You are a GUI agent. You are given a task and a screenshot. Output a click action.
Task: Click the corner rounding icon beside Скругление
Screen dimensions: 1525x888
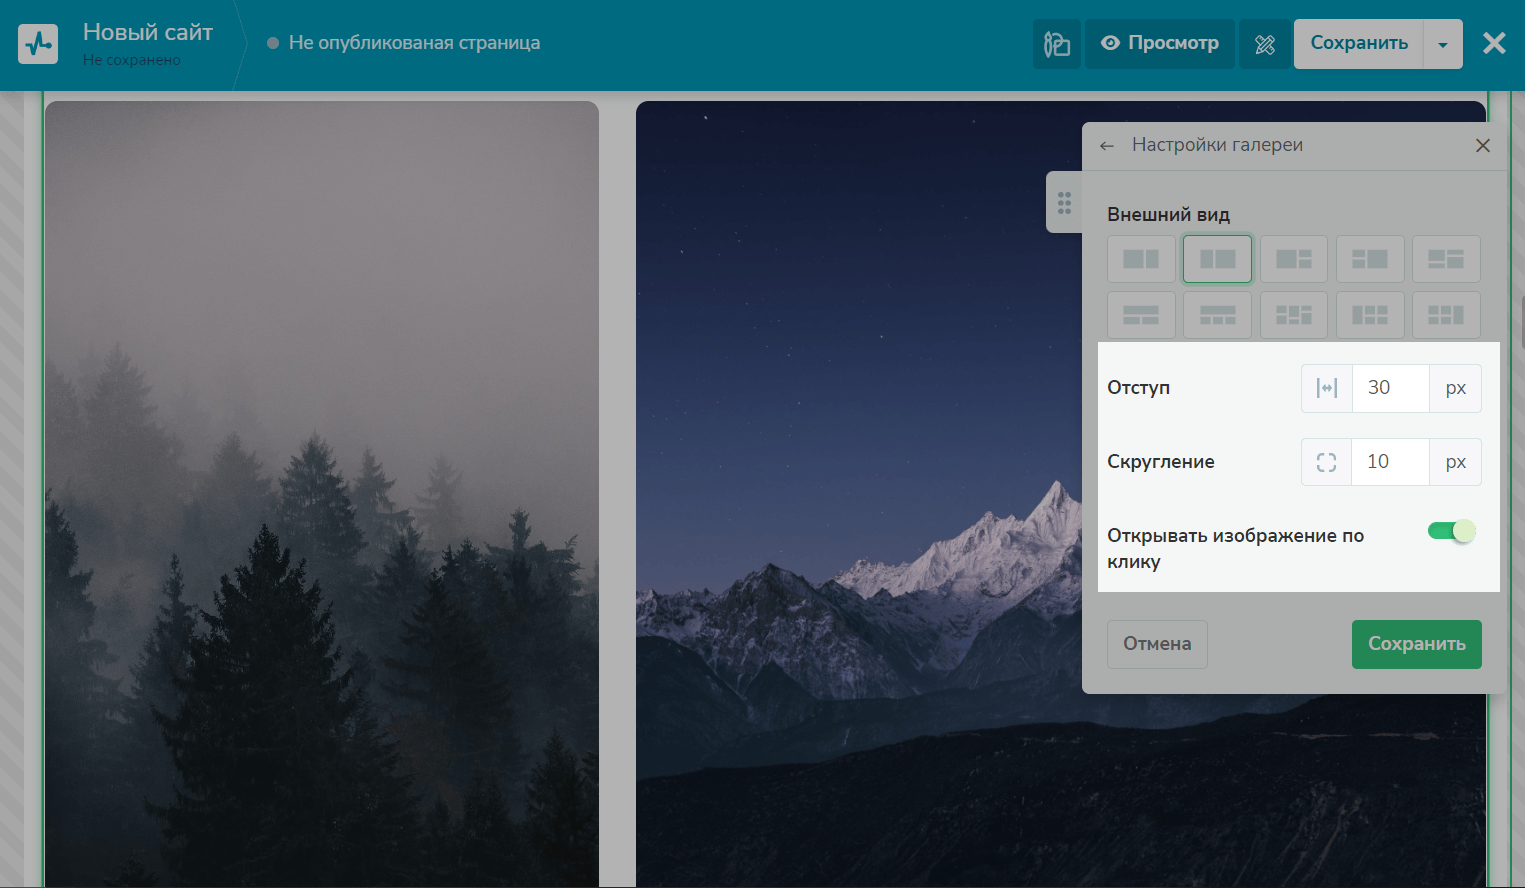point(1326,462)
